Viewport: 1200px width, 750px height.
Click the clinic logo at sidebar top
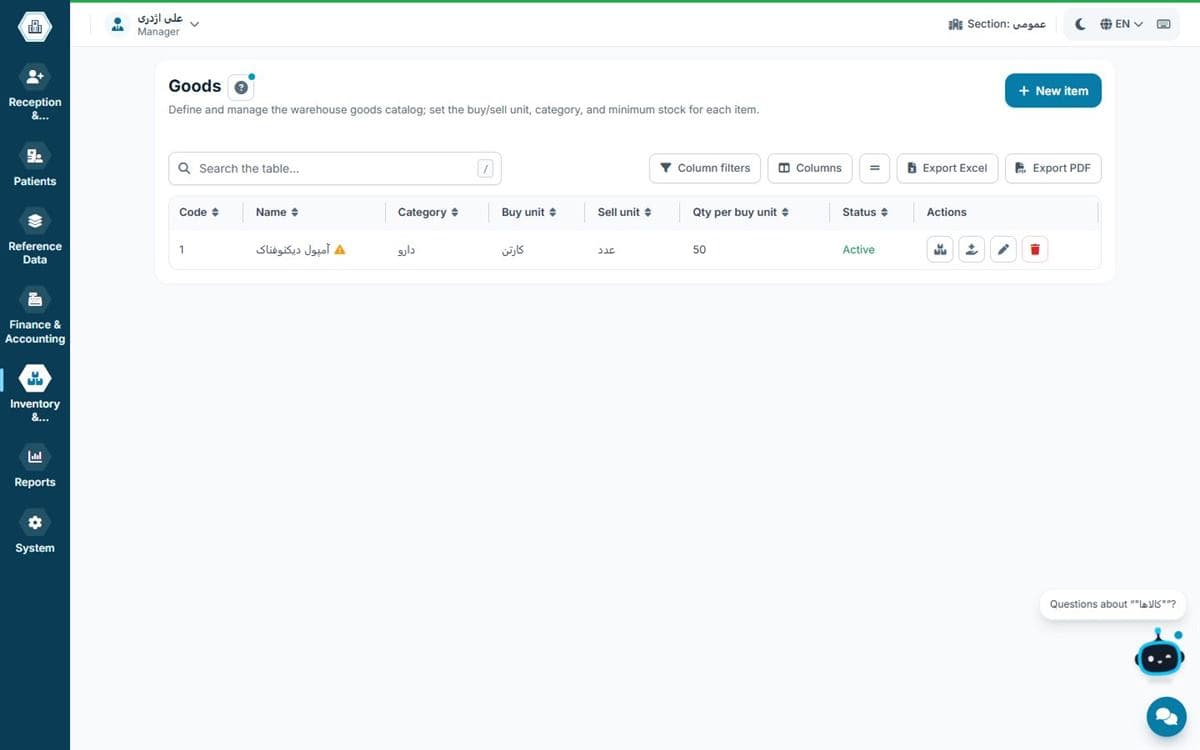[35, 27]
